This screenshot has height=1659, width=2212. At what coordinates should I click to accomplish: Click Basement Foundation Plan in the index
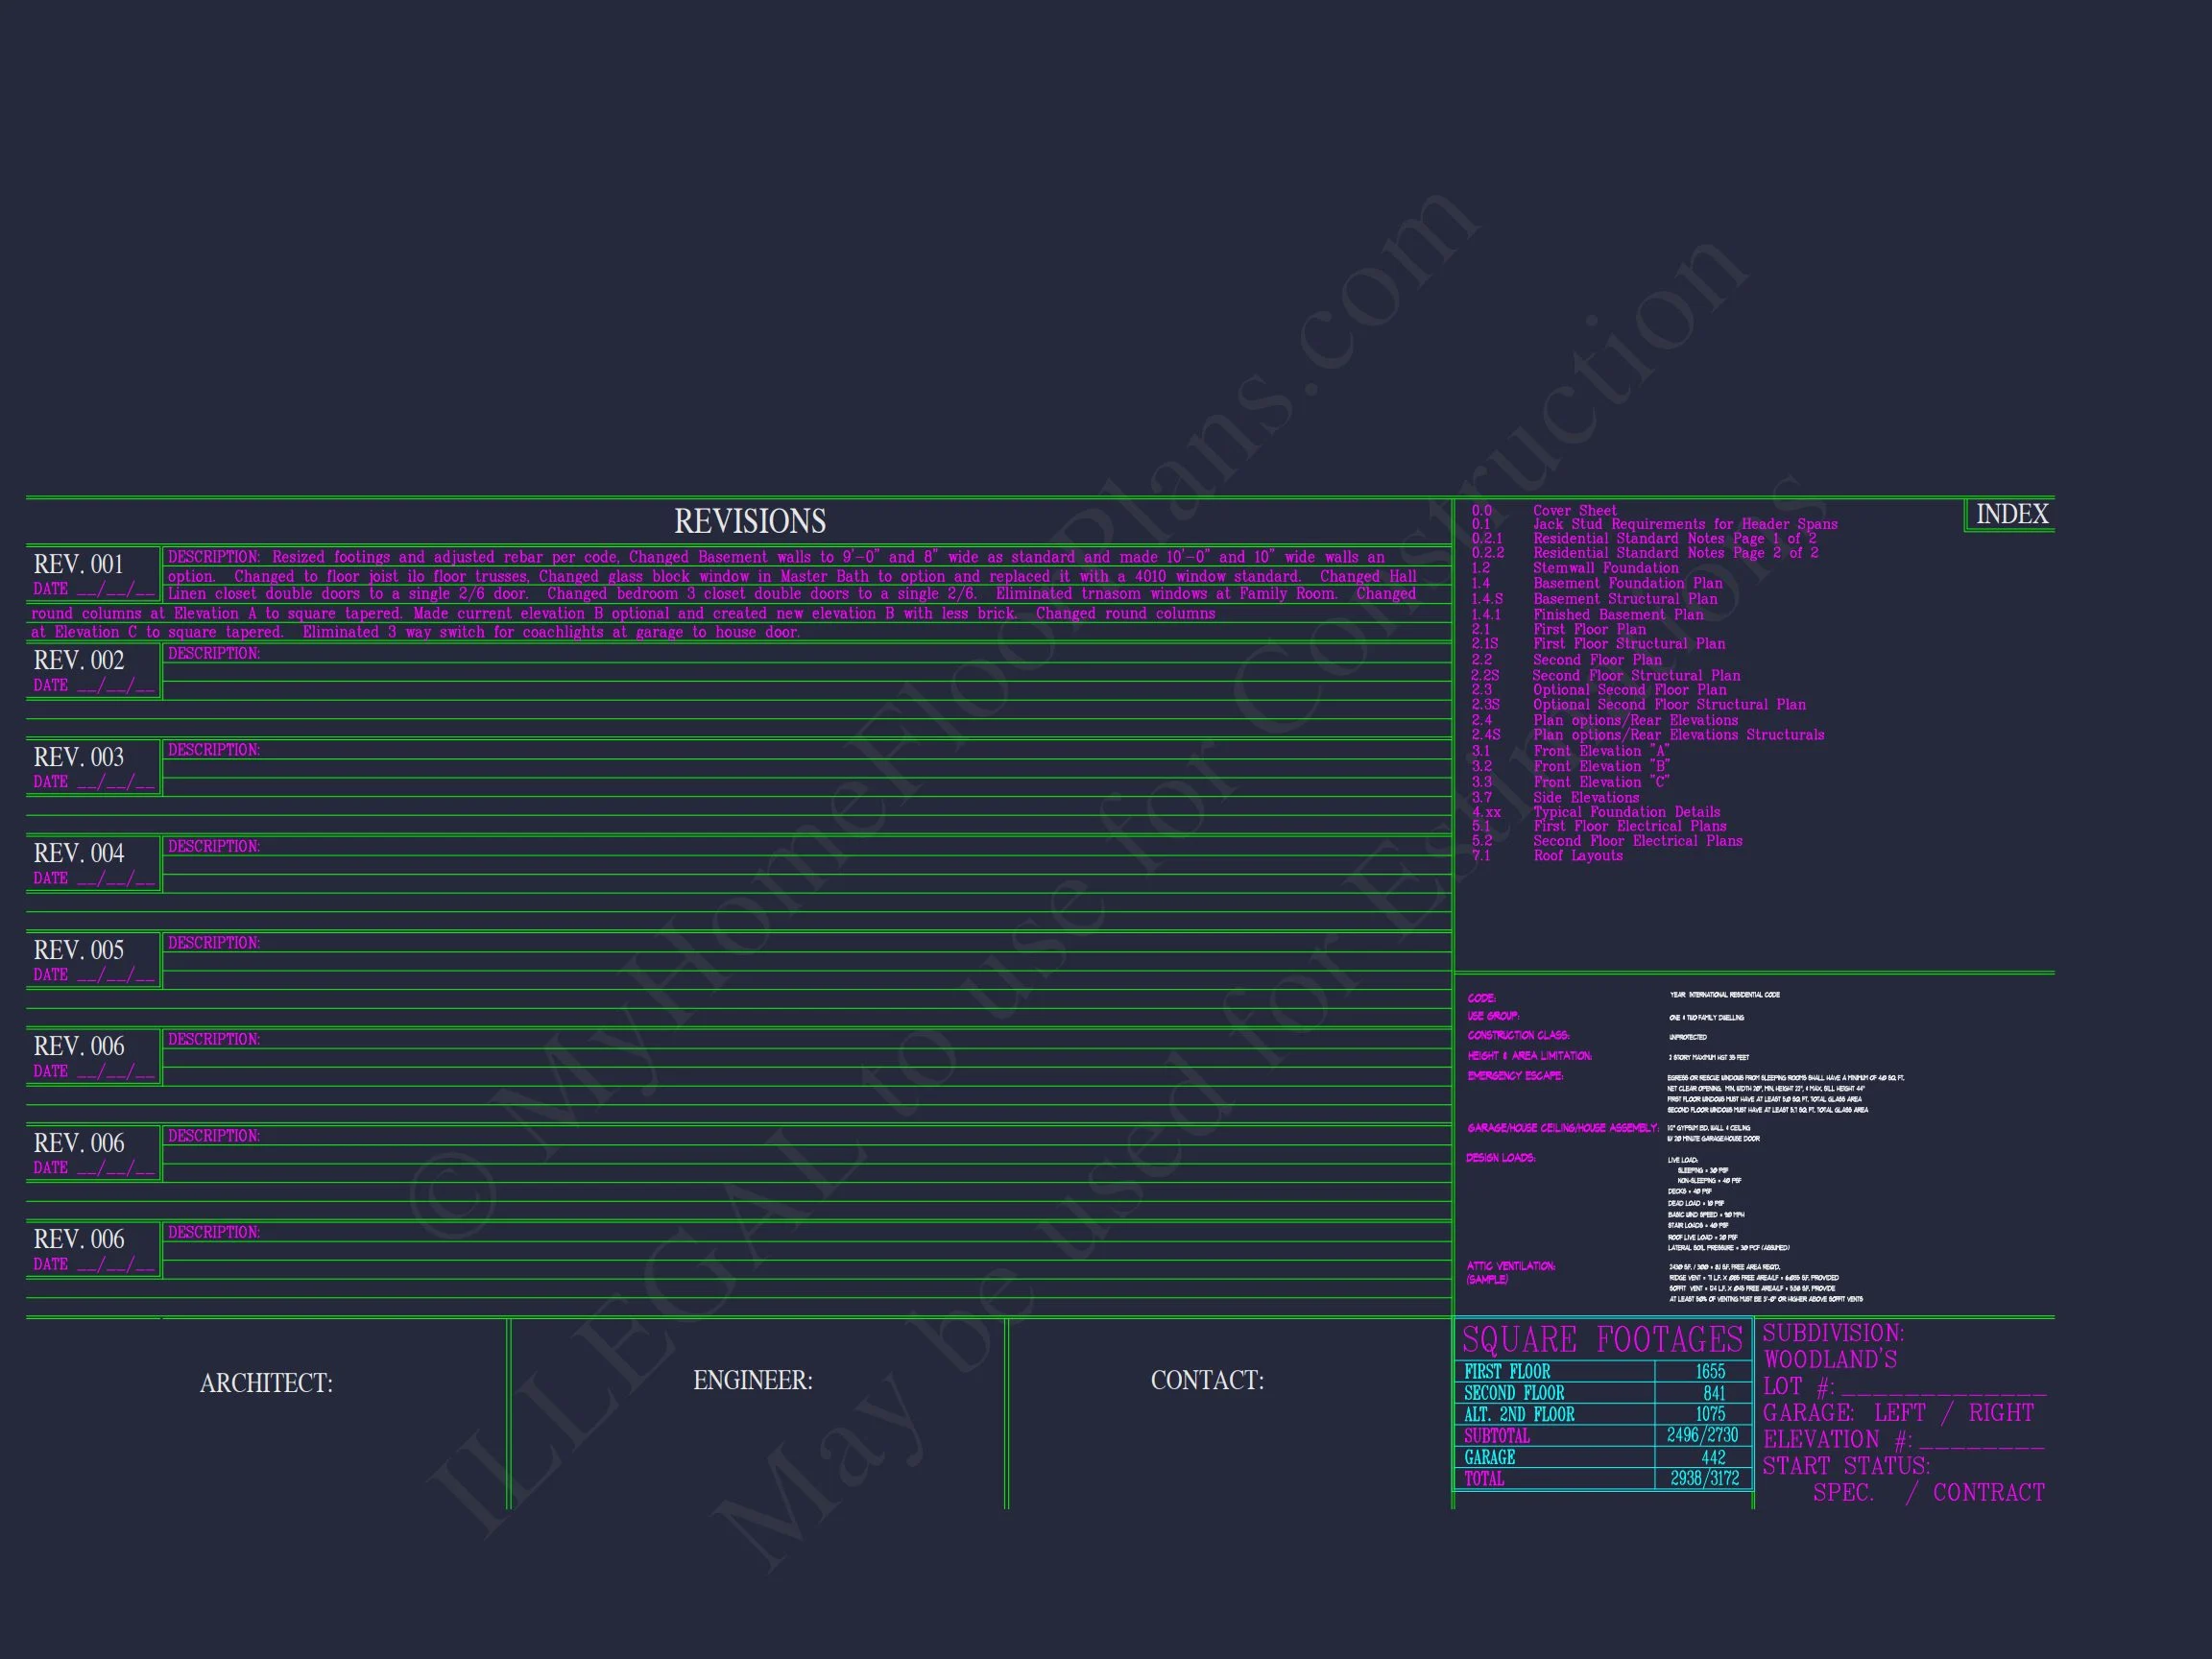pyautogui.click(x=1627, y=583)
